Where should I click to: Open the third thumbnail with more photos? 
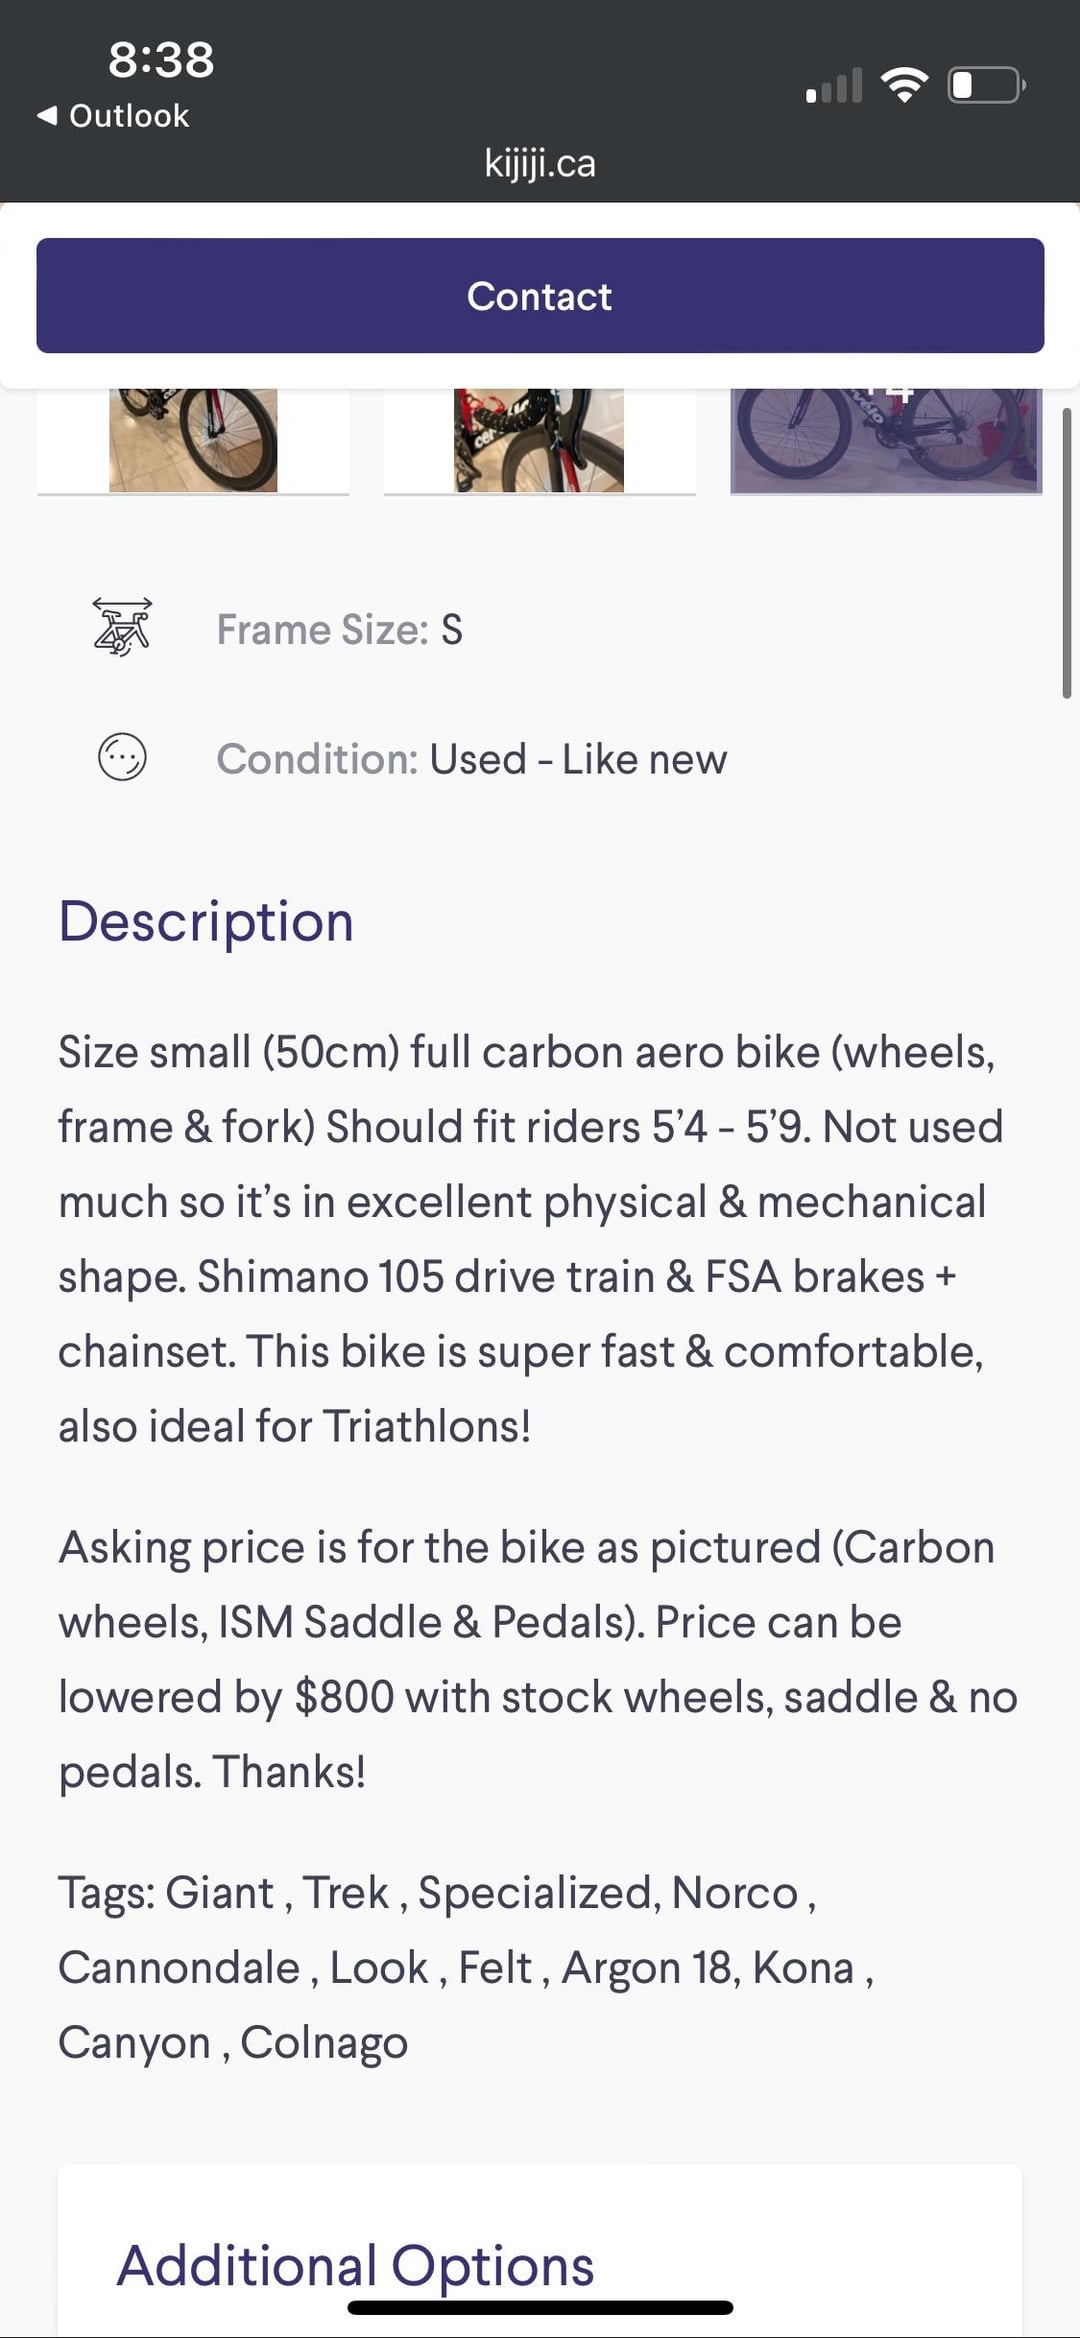pos(886,440)
